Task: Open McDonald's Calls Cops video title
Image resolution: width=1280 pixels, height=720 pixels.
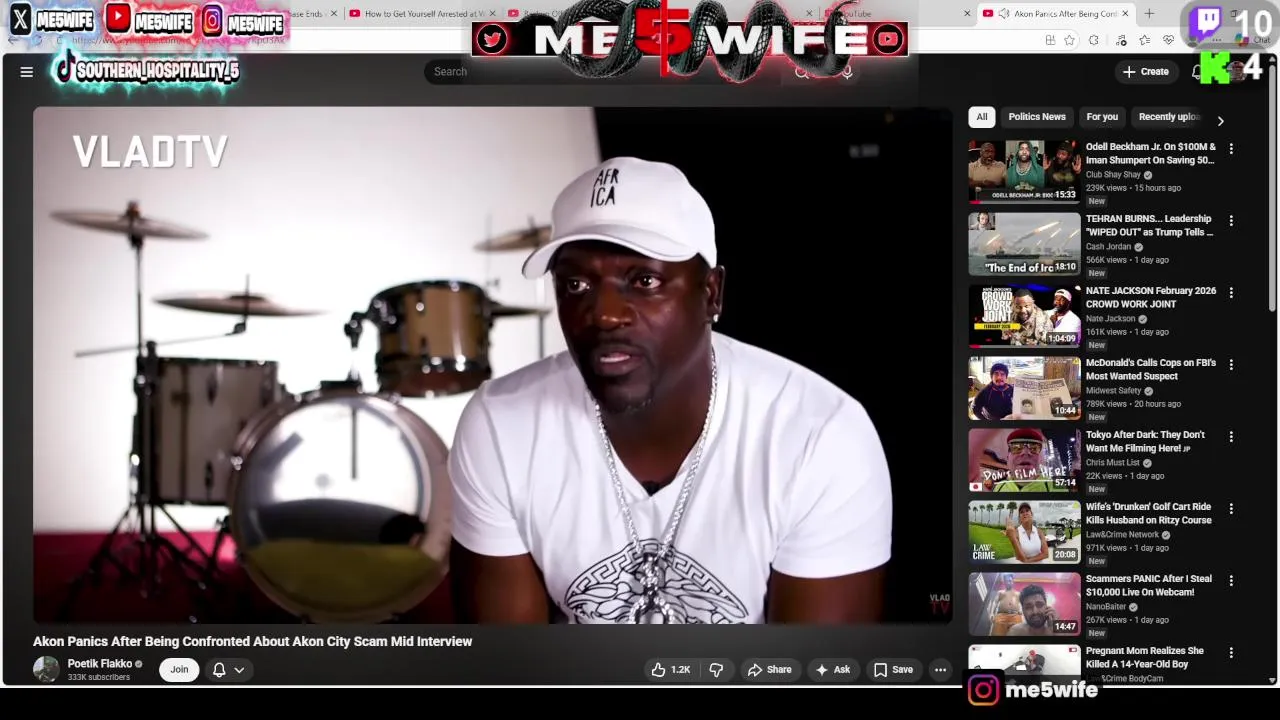Action: [x=1151, y=369]
